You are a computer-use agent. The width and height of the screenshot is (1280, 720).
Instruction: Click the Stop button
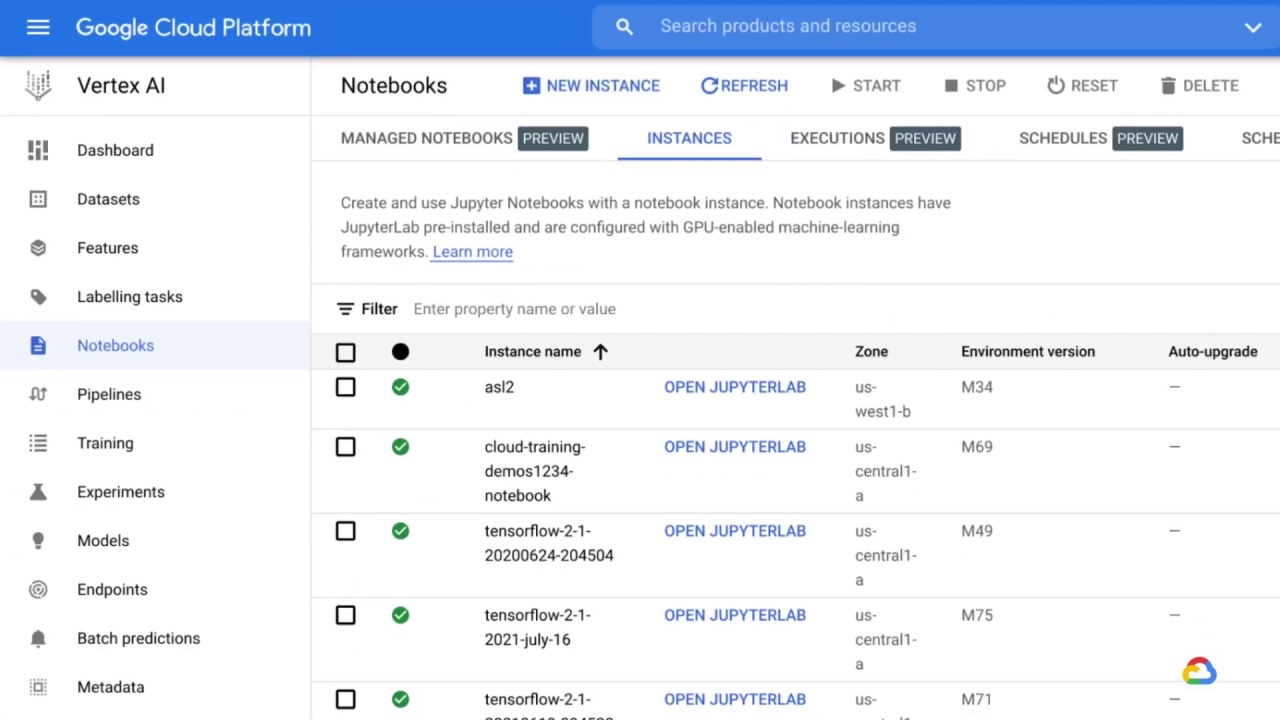tap(975, 86)
